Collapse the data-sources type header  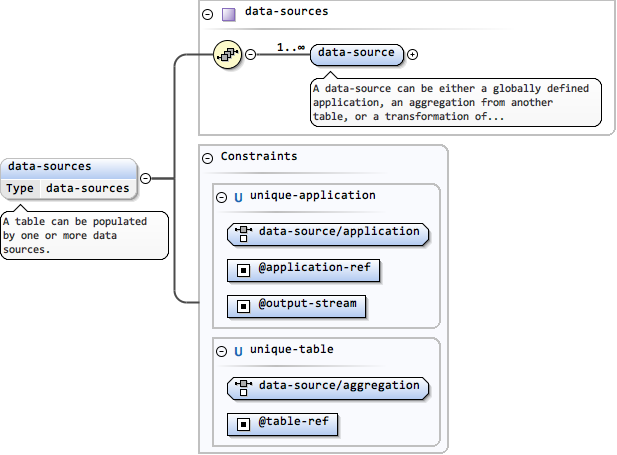(x=207, y=14)
